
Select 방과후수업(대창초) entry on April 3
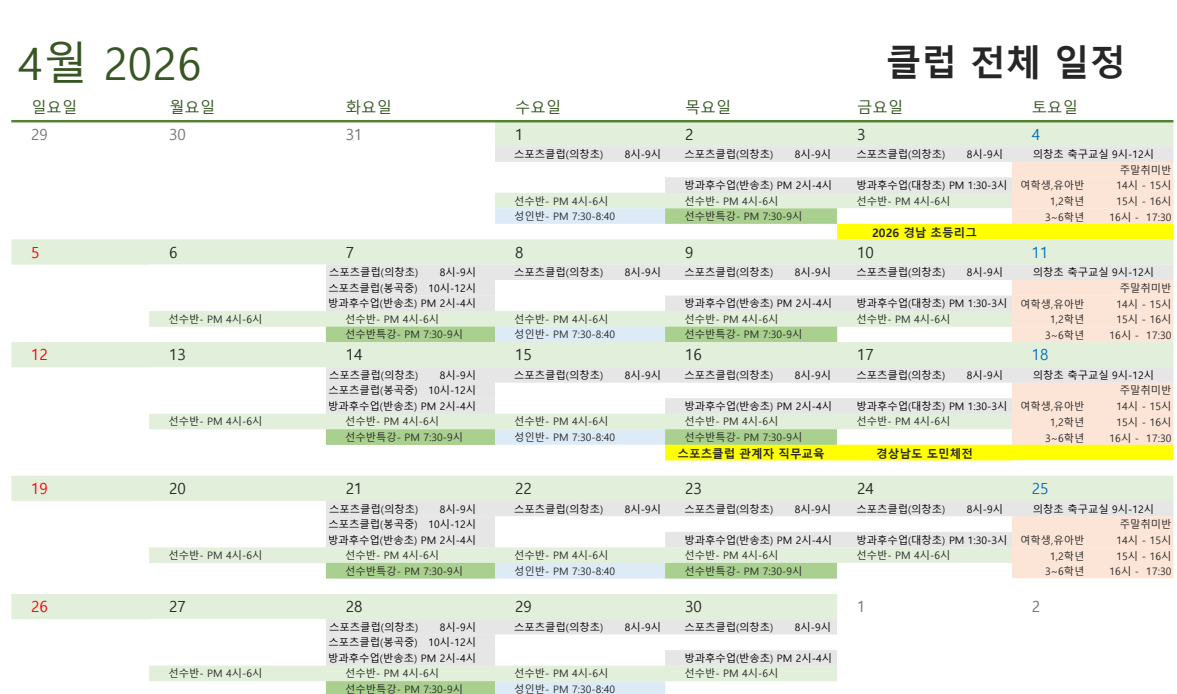coord(931,185)
